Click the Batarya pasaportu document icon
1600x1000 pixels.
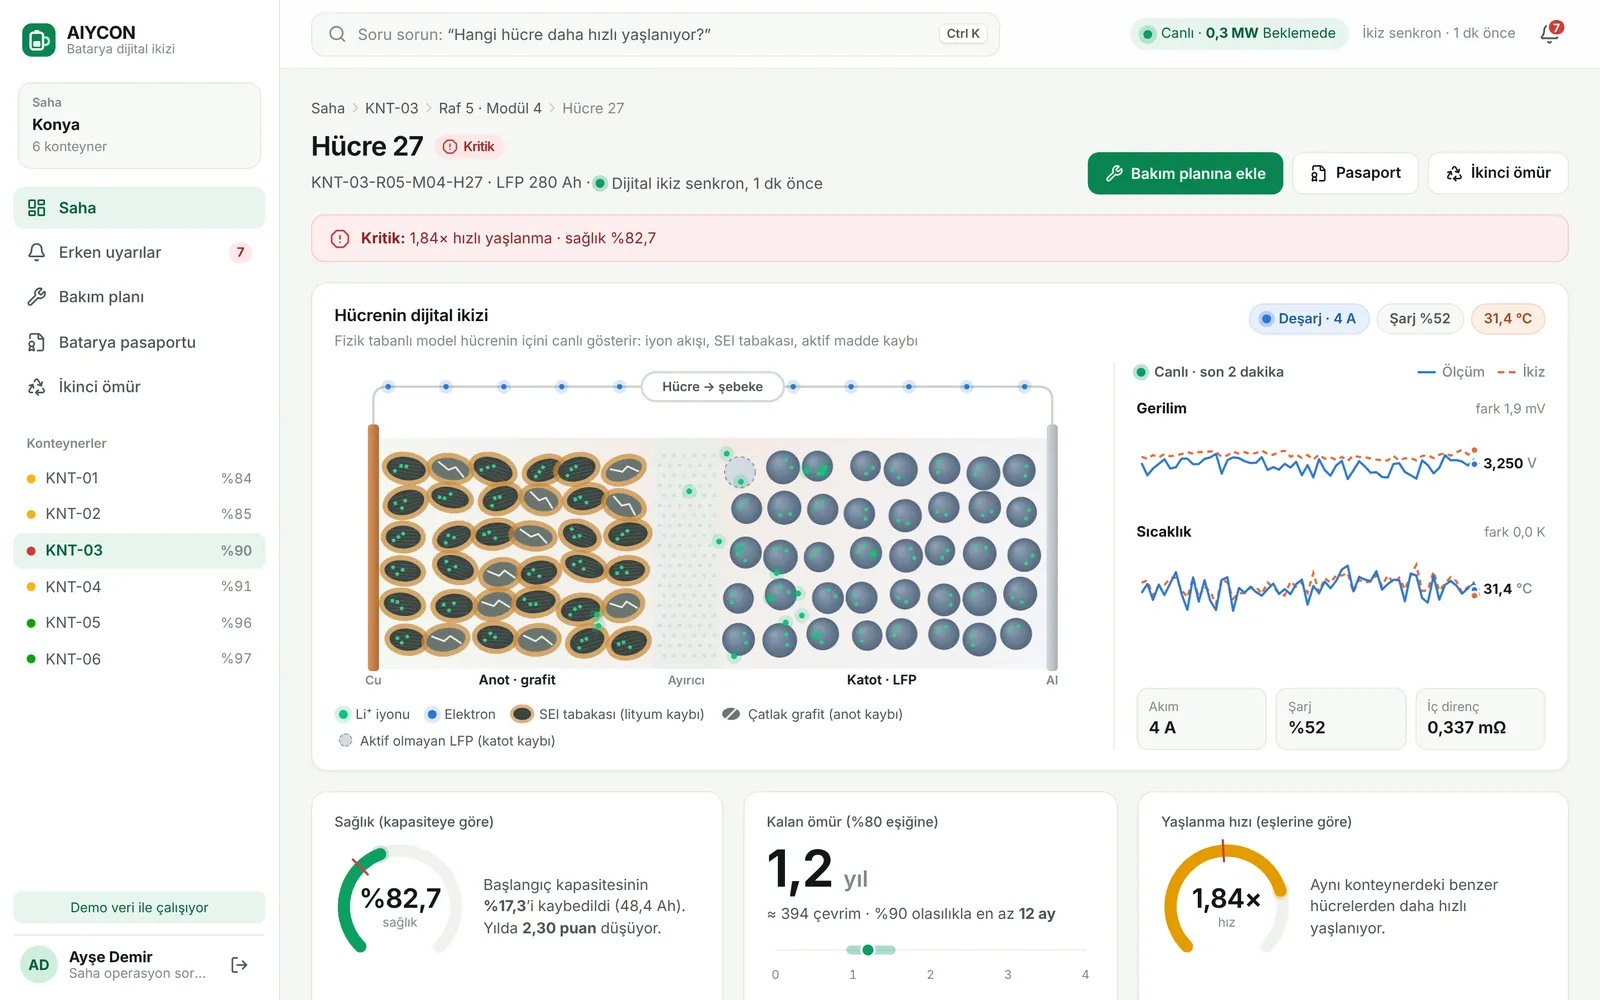[x=37, y=342]
